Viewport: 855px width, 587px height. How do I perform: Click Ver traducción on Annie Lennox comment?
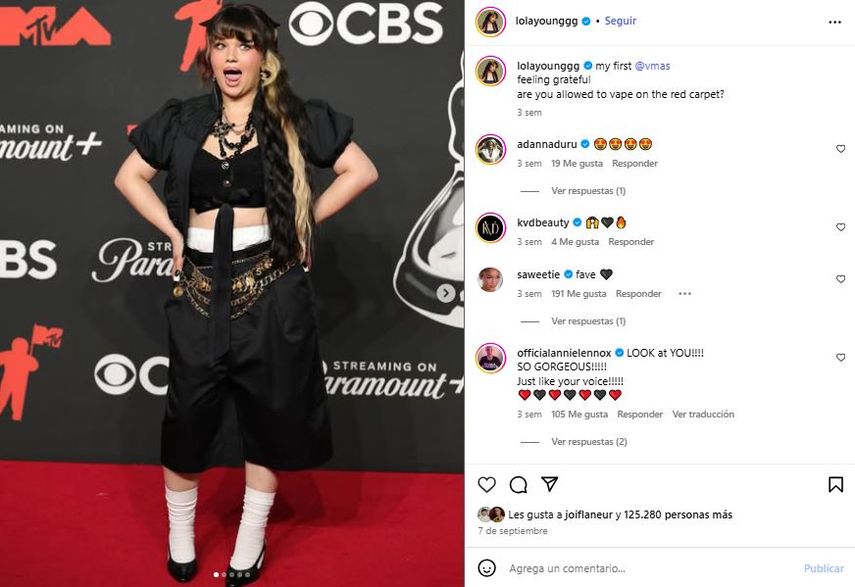[x=703, y=414]
